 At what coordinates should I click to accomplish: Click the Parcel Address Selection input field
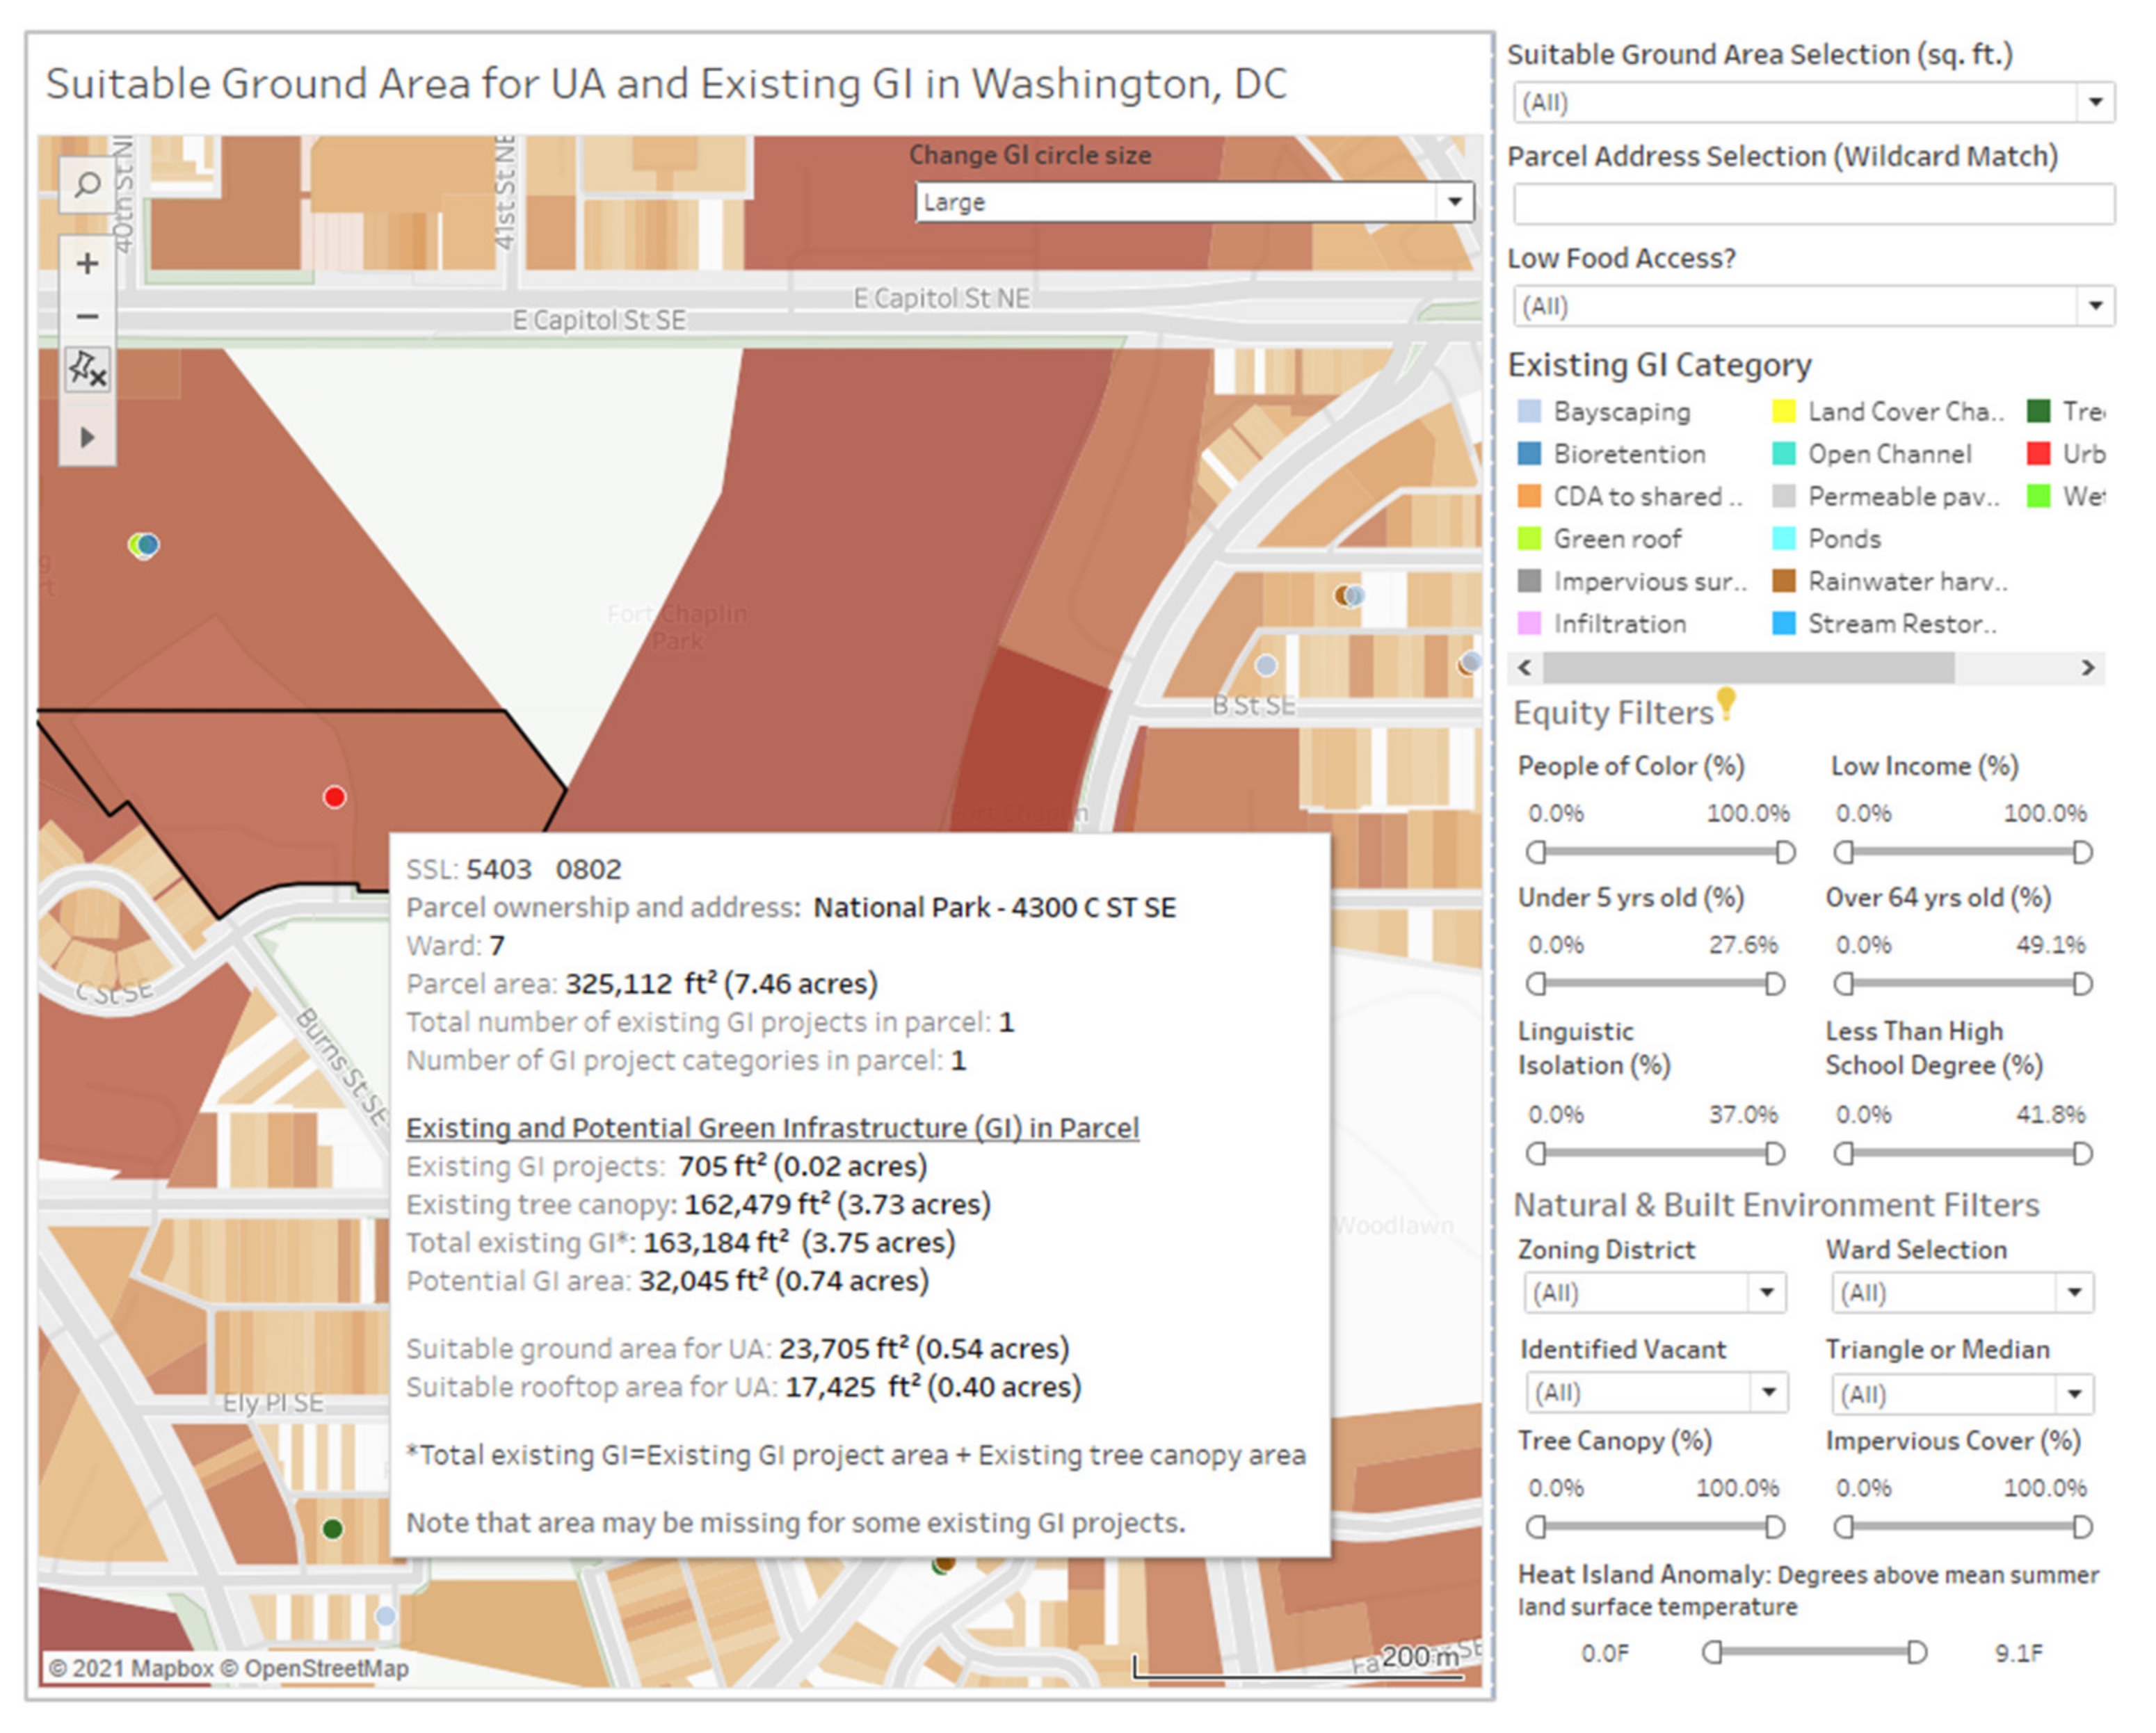coord(1813,205)
